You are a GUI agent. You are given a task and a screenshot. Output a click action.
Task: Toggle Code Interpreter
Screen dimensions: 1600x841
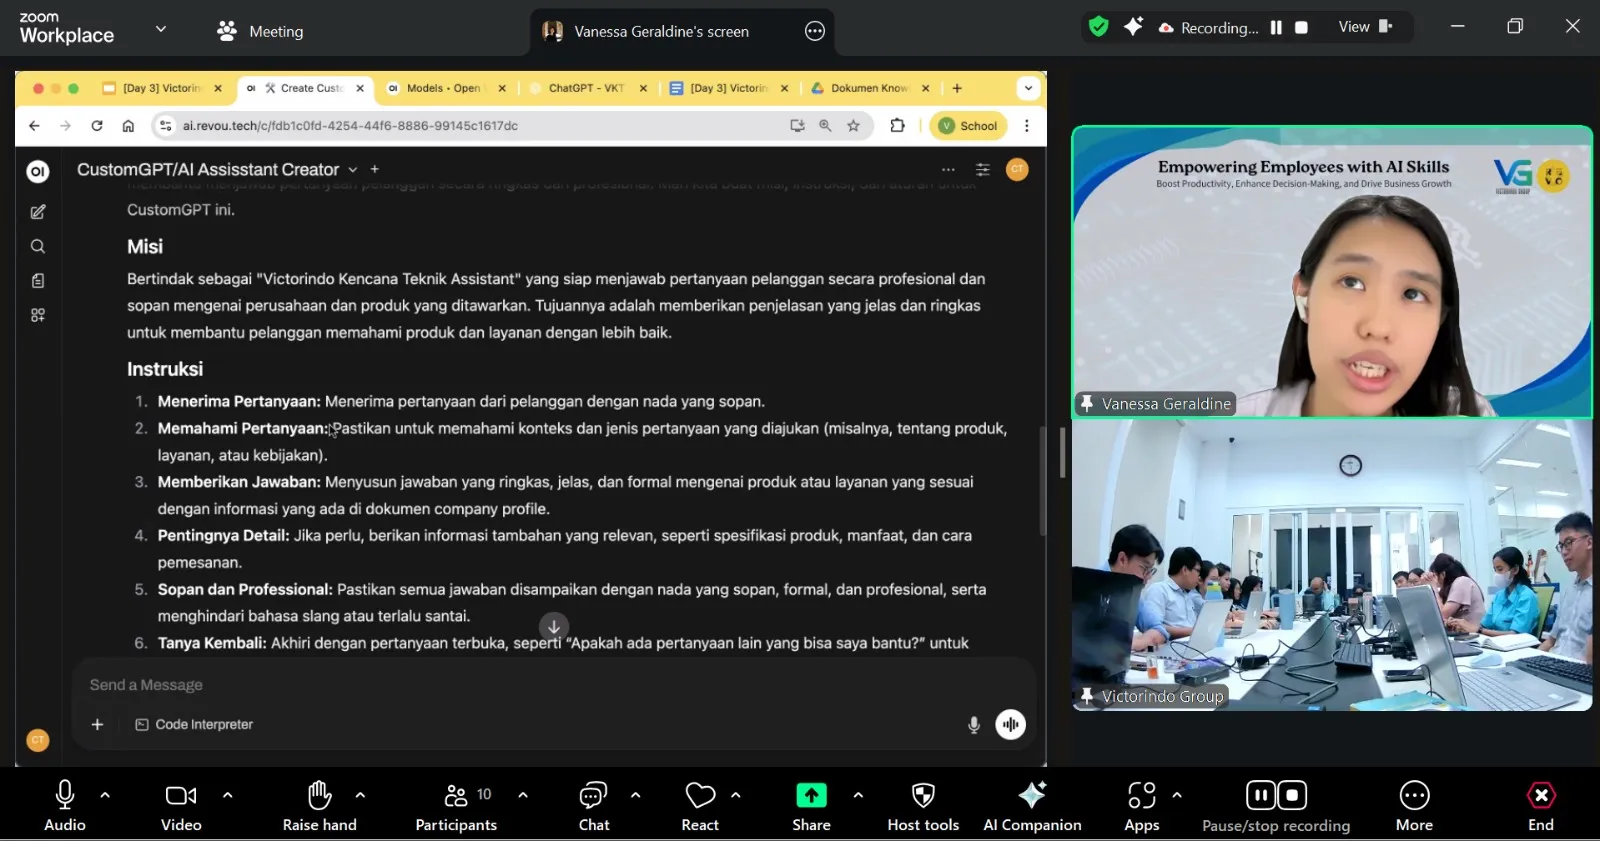194,724
